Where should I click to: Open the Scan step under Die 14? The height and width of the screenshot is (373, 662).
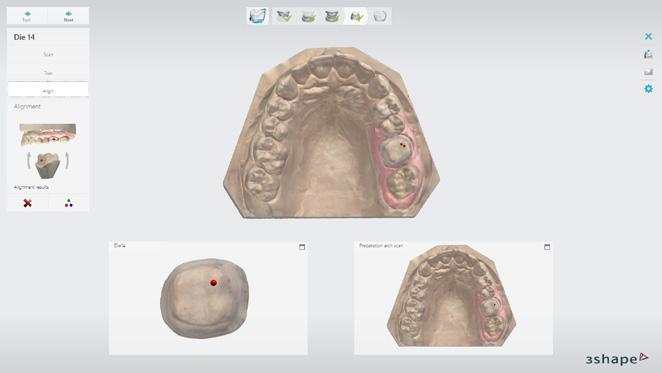click(48, 54)
